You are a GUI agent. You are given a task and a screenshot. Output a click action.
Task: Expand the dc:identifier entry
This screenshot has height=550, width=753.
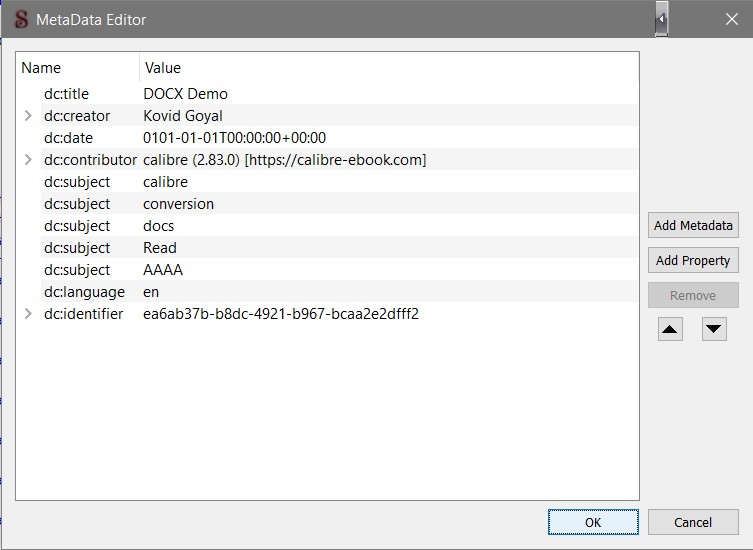click(x=28, y=314)
